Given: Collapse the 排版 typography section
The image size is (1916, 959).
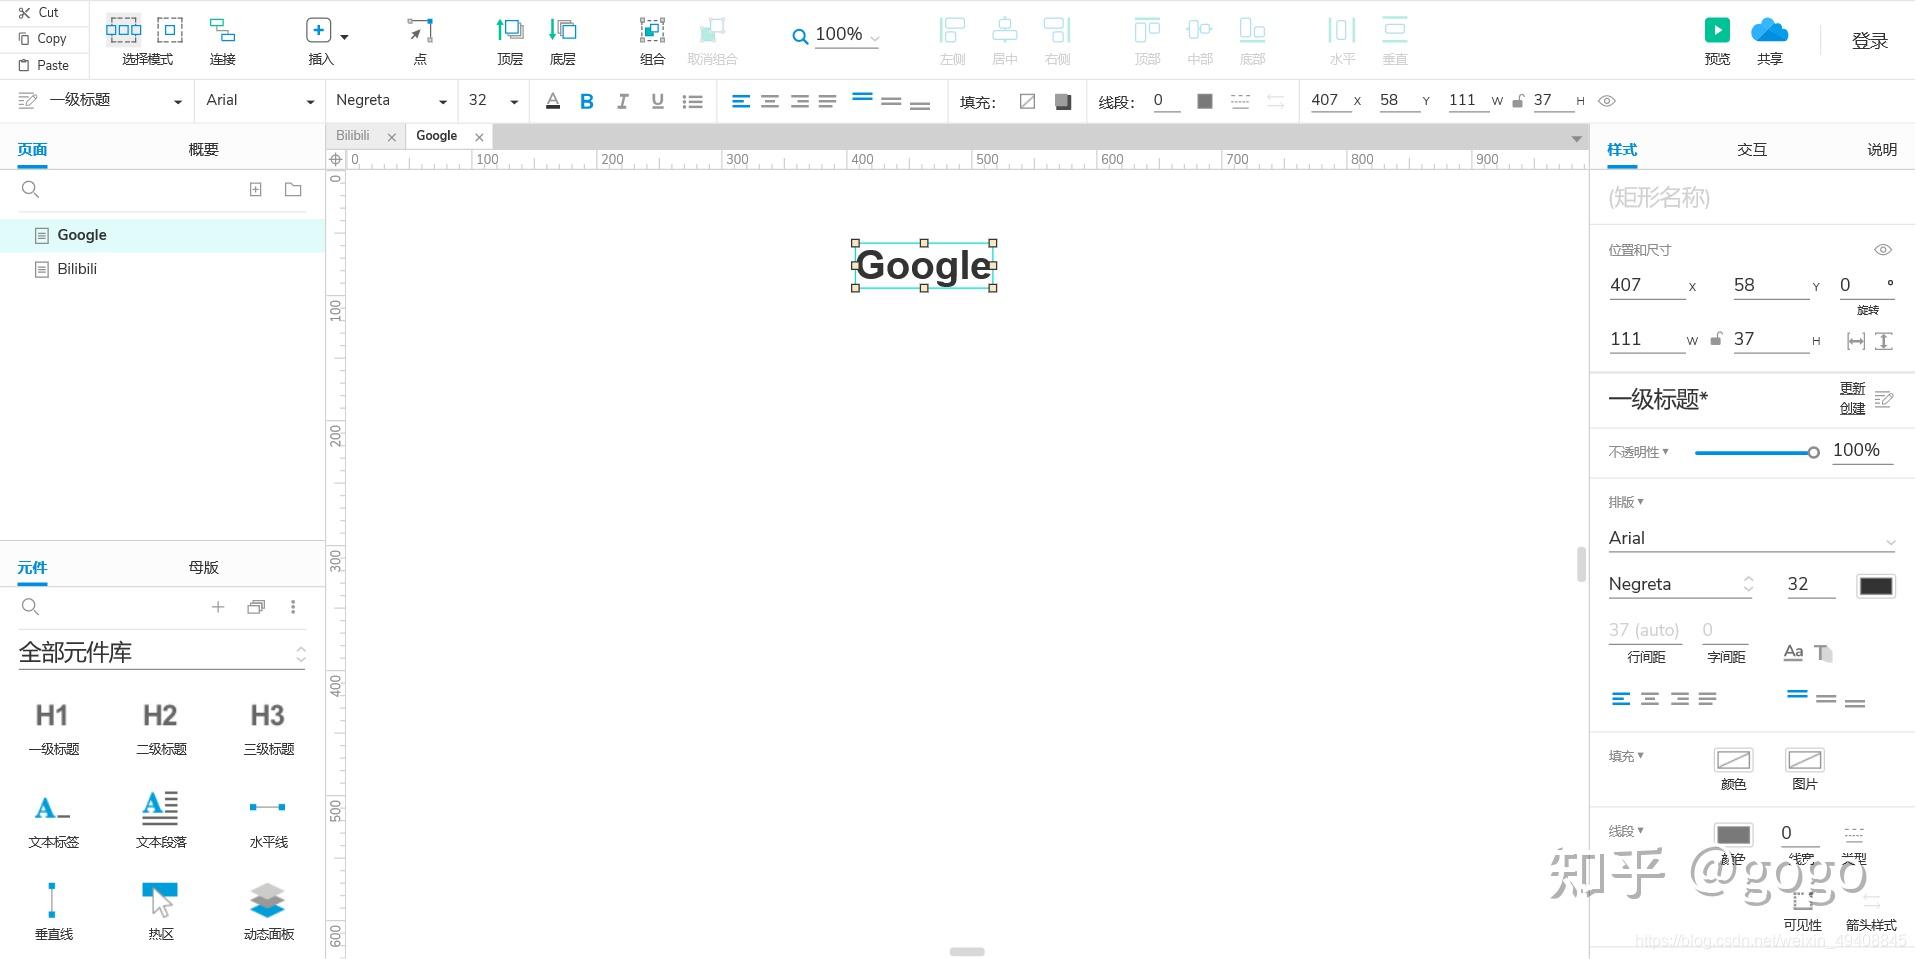Looking at the screenshot, I should (1626, 502).
